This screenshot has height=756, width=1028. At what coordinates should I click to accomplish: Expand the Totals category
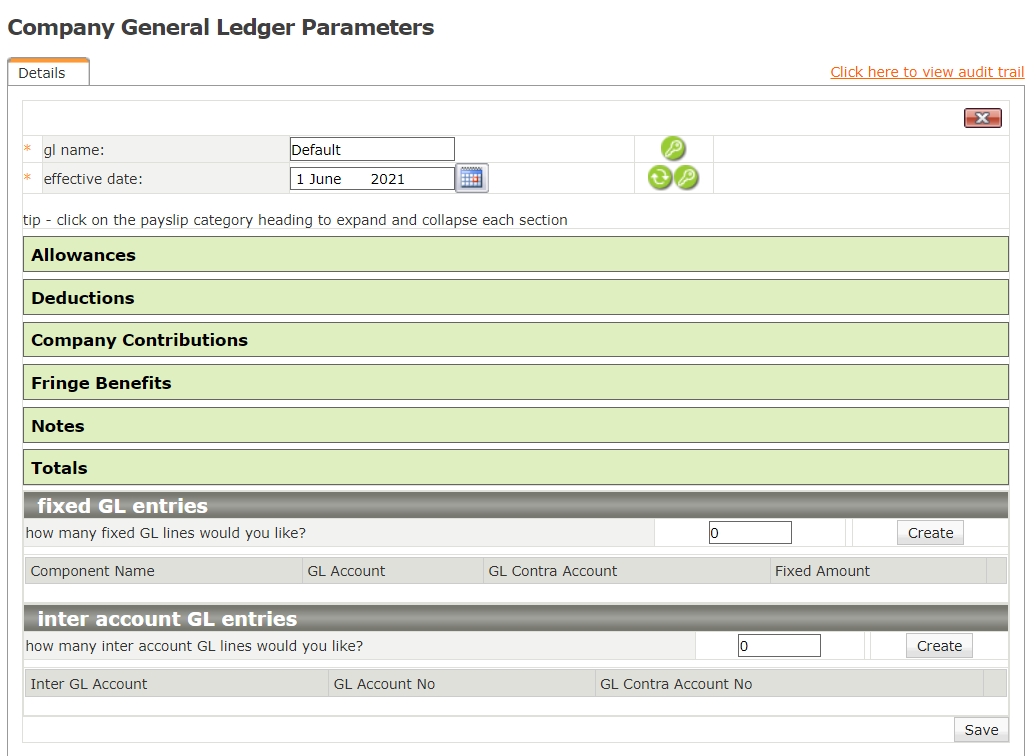(x=59, y=468)
